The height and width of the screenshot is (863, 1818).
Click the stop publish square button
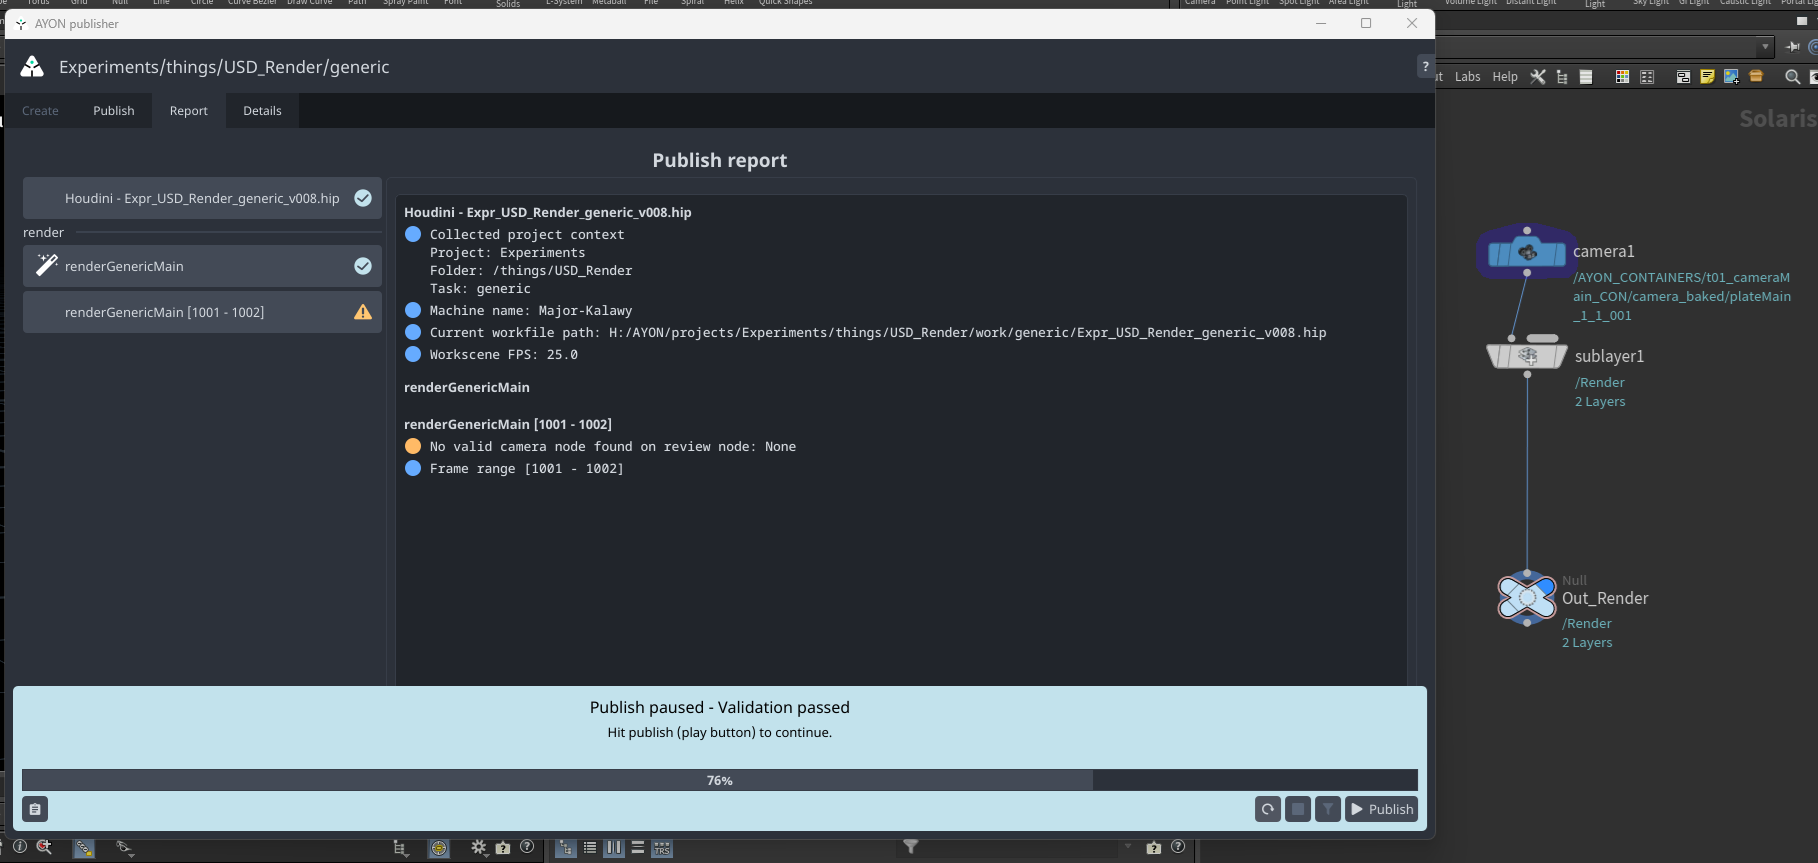(1298, 809)
